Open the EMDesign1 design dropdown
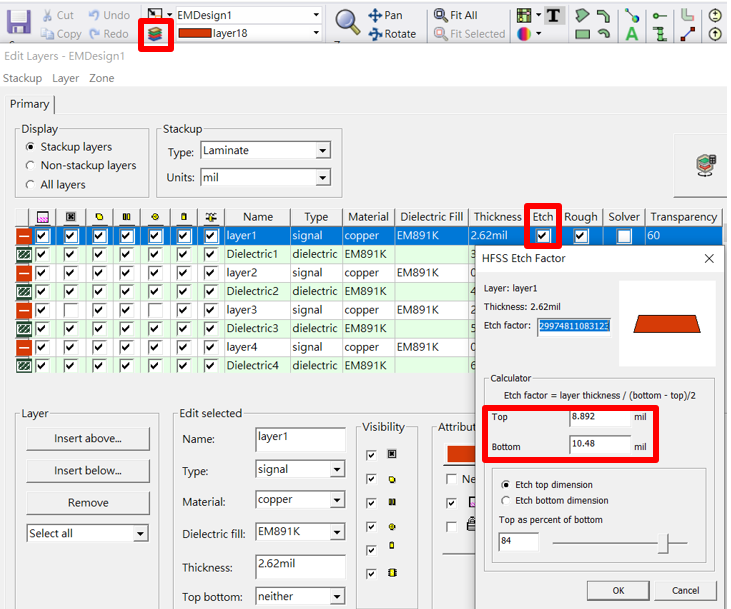731x609 pixels. tap(316, 15)
